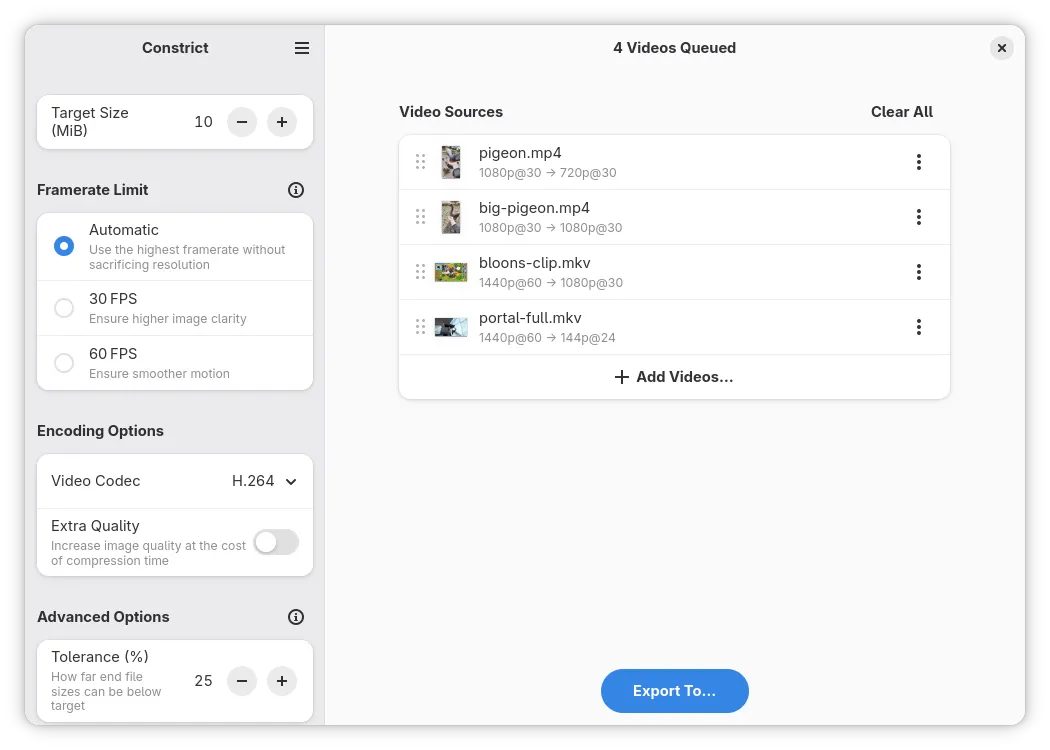Select the 30 FPS framerate limit
This screenshot has height=750, width=1050.
point(64,308)
